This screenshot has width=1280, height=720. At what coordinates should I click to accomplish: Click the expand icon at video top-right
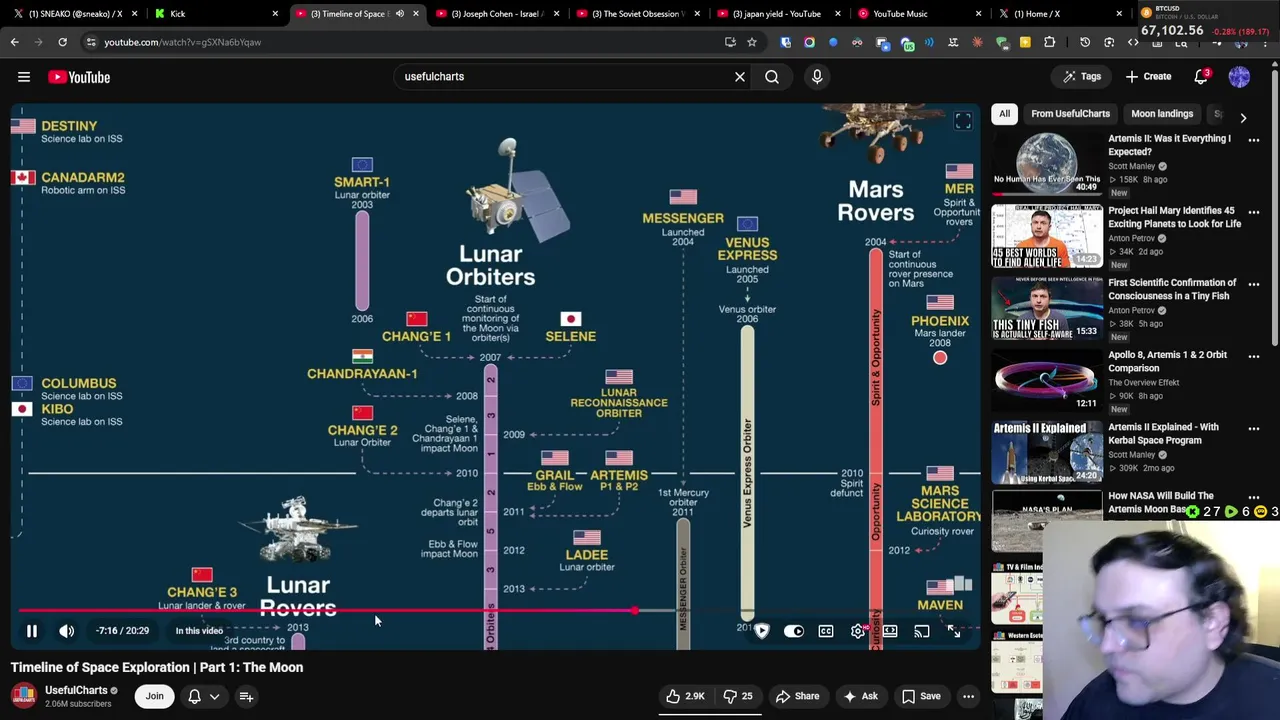tap(963, 121)
